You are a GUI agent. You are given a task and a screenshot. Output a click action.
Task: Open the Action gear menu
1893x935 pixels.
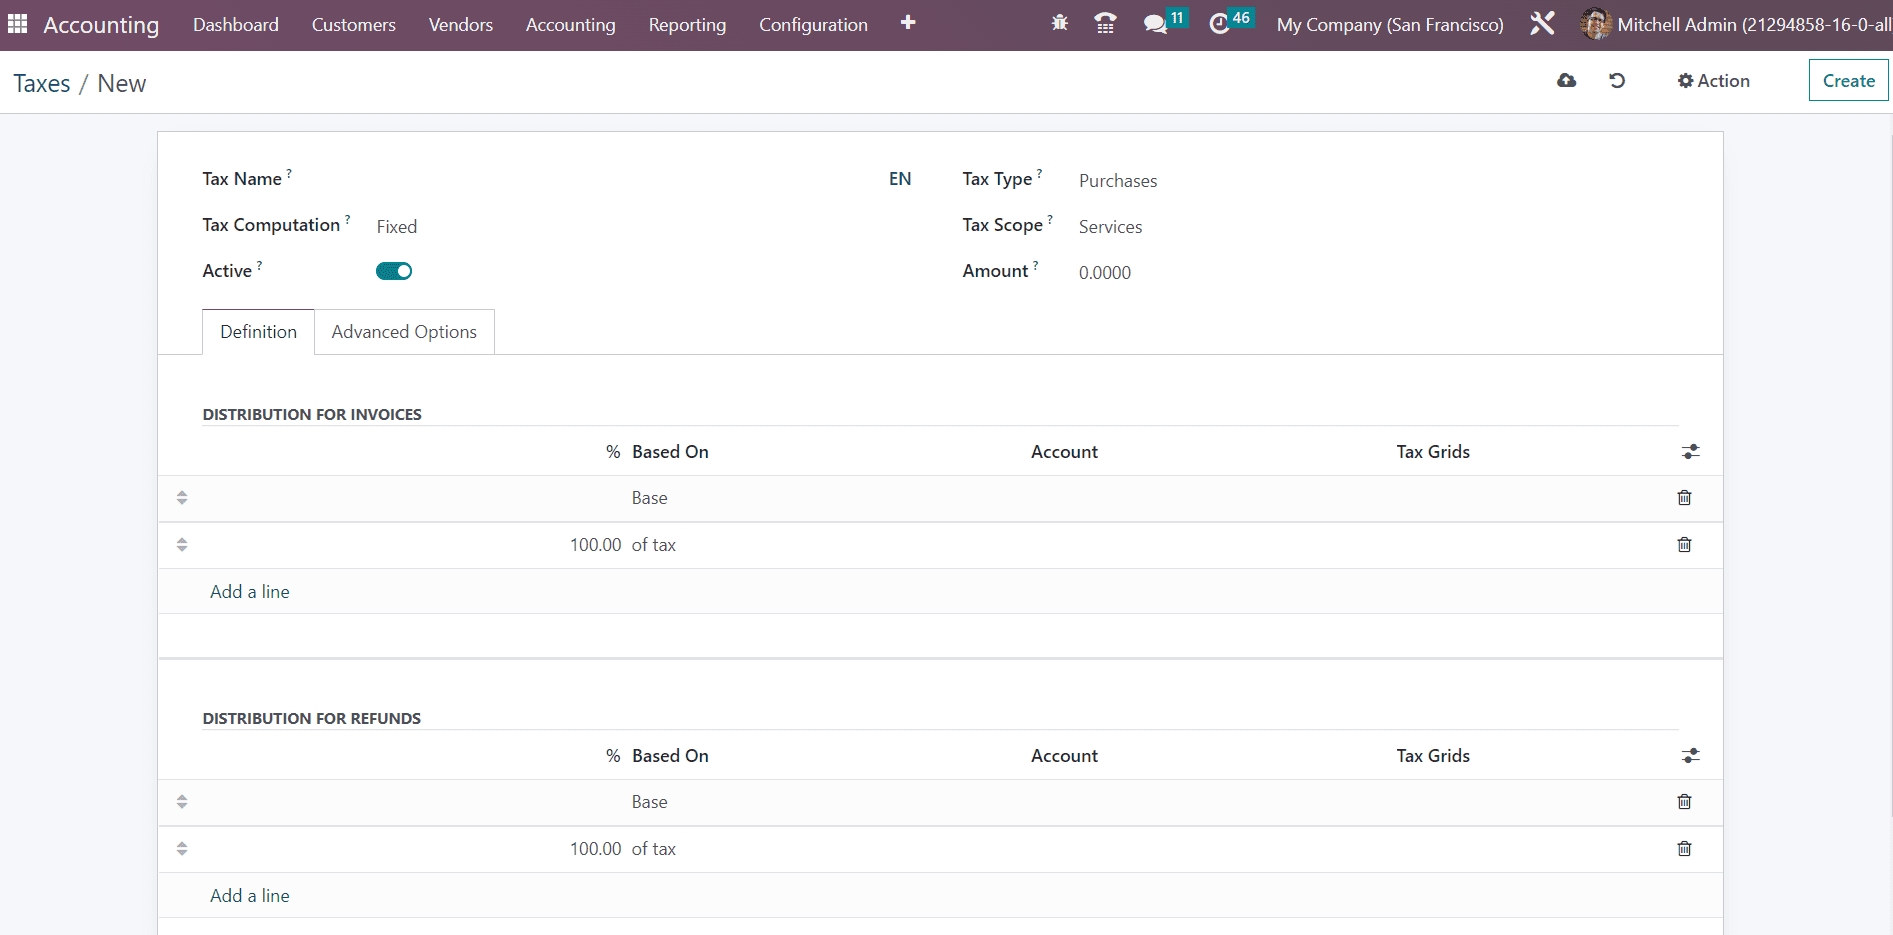tap(1713, 81)
